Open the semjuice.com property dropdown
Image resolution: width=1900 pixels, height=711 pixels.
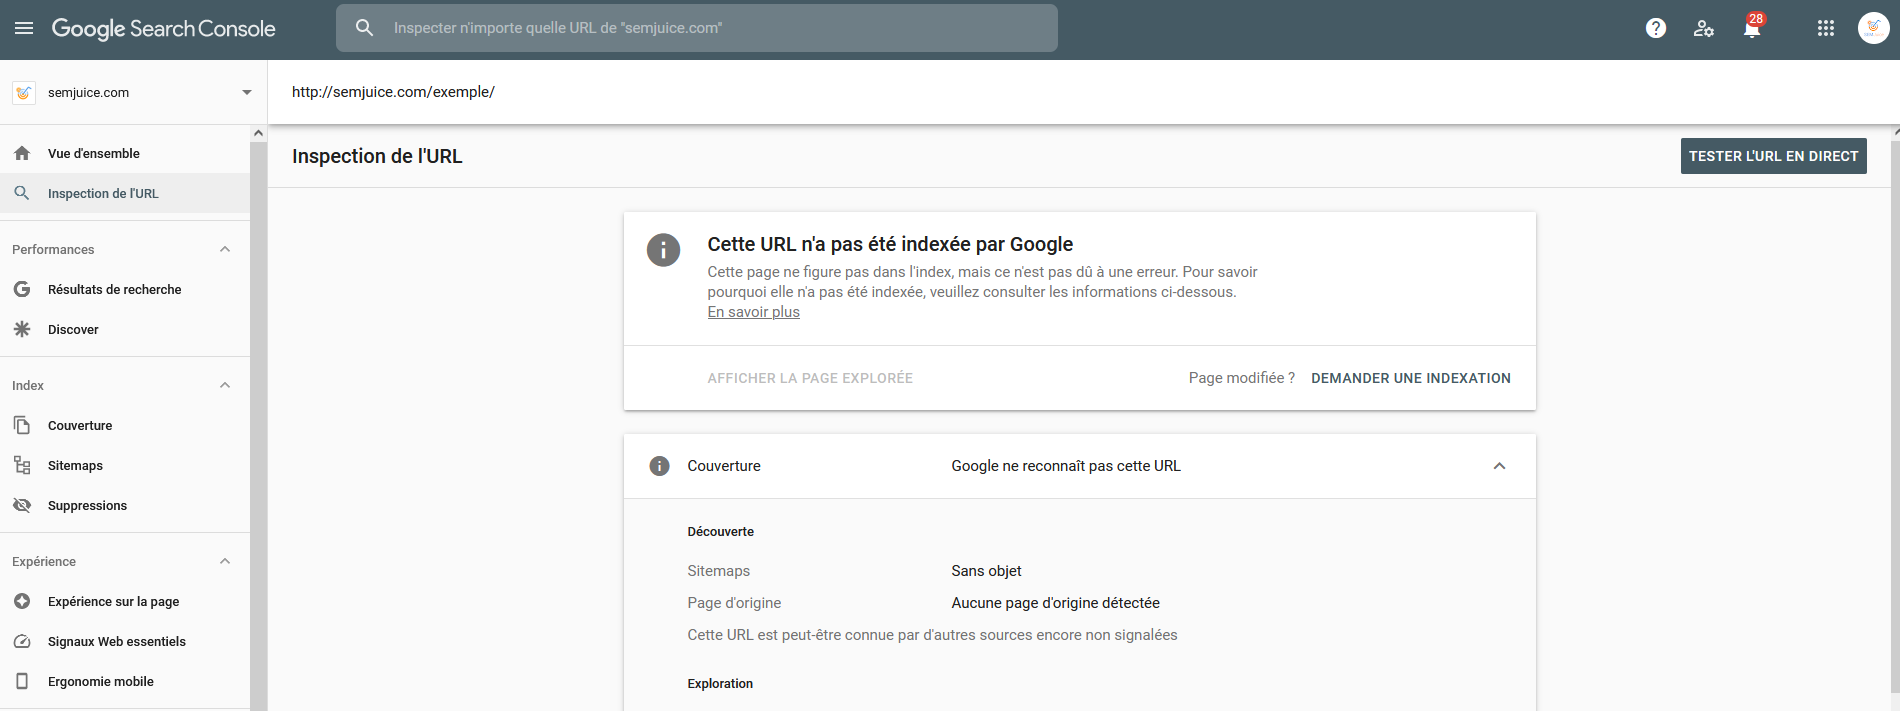coord(247,93)
